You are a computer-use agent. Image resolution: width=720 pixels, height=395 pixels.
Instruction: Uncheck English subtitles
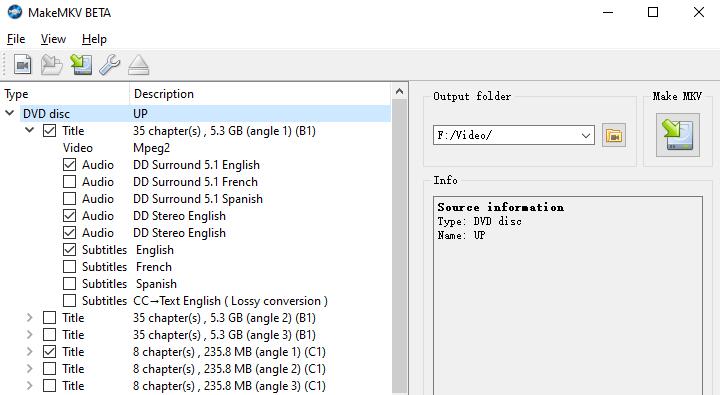(69, 250)
